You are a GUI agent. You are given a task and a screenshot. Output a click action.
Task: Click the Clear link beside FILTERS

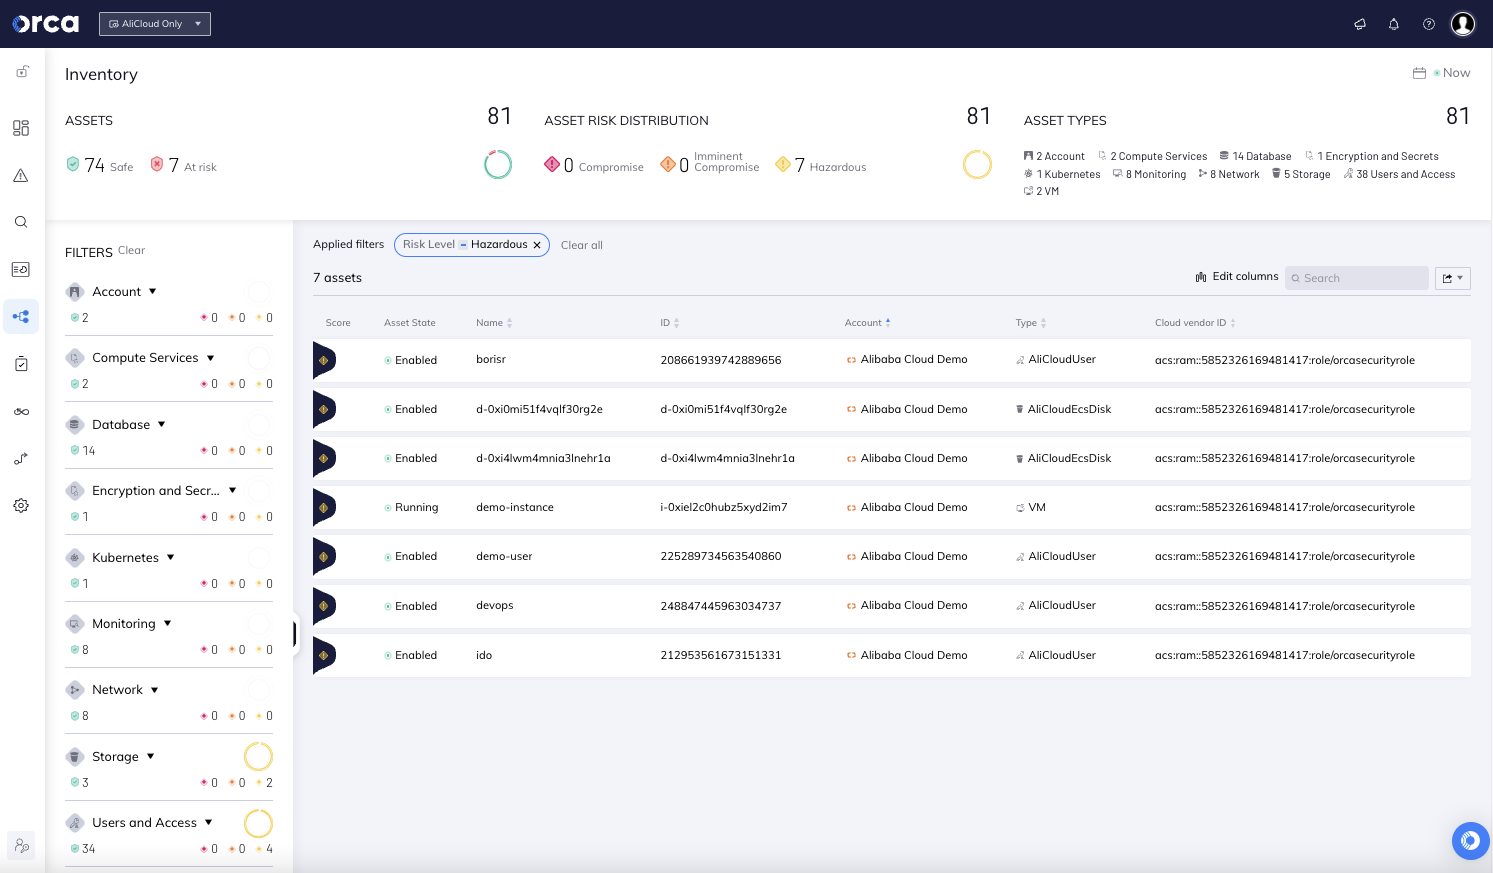tap(131, 250)
